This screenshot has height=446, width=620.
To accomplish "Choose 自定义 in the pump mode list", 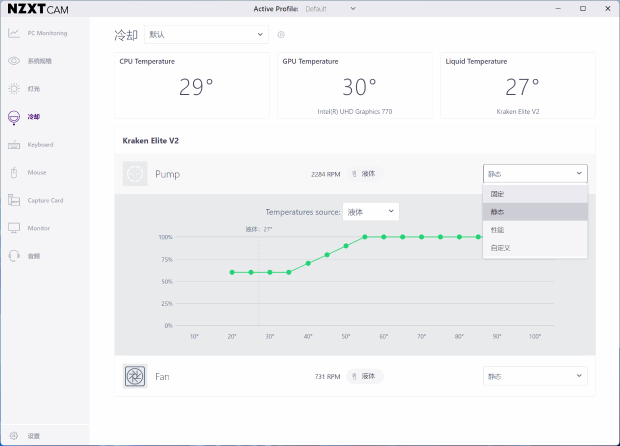I will pos(535,248).
